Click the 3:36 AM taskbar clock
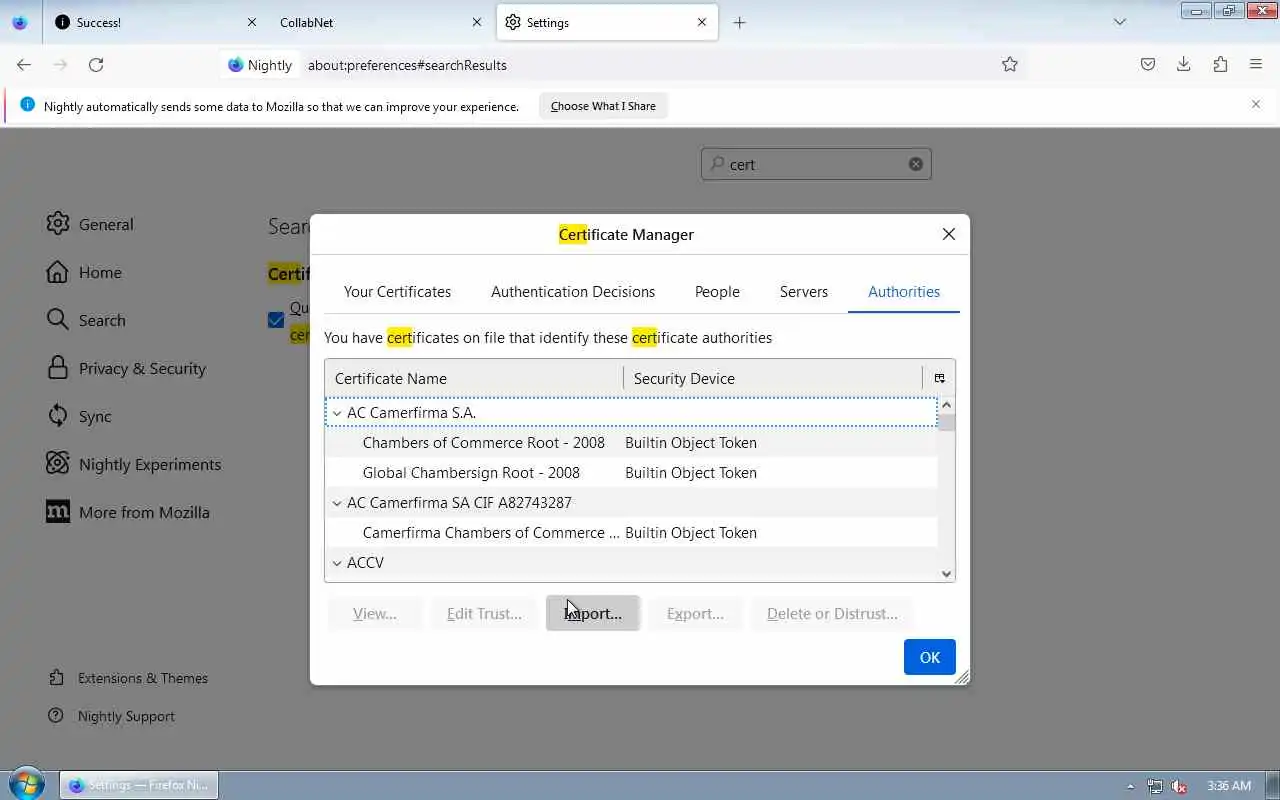Screen dimensions: 1280x800 coord(1229,786)
